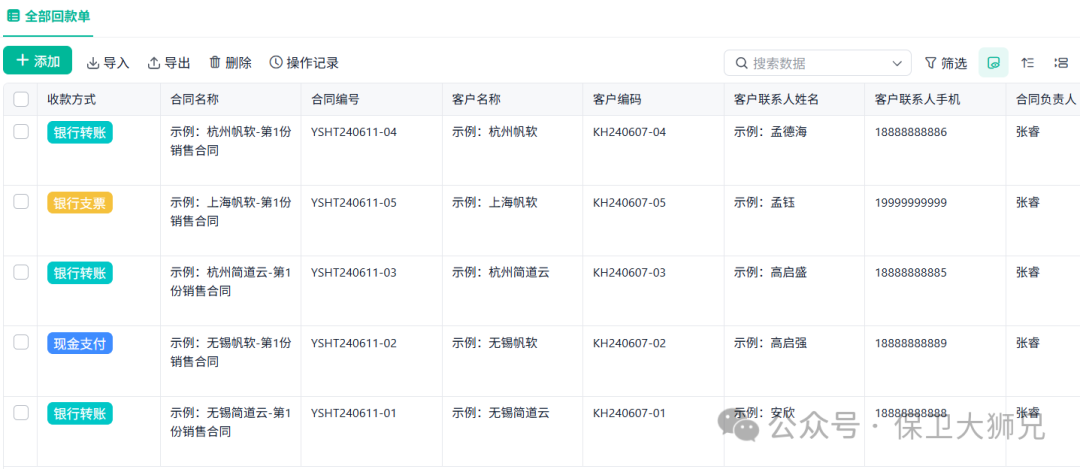Click the row display settings icon

click(1061, 63)
